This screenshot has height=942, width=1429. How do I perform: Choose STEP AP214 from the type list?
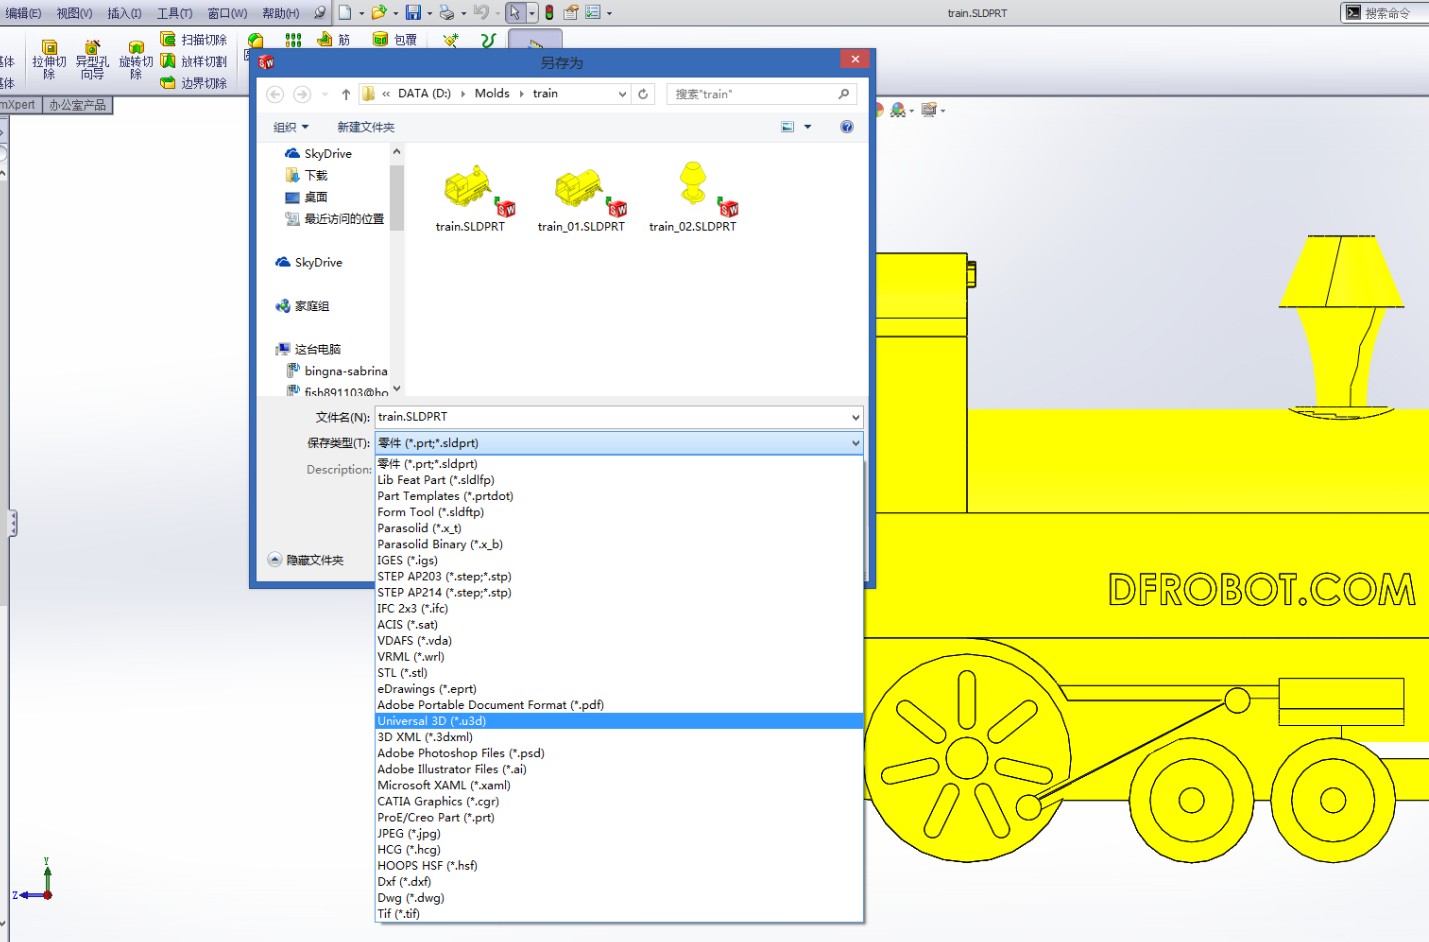619,592
